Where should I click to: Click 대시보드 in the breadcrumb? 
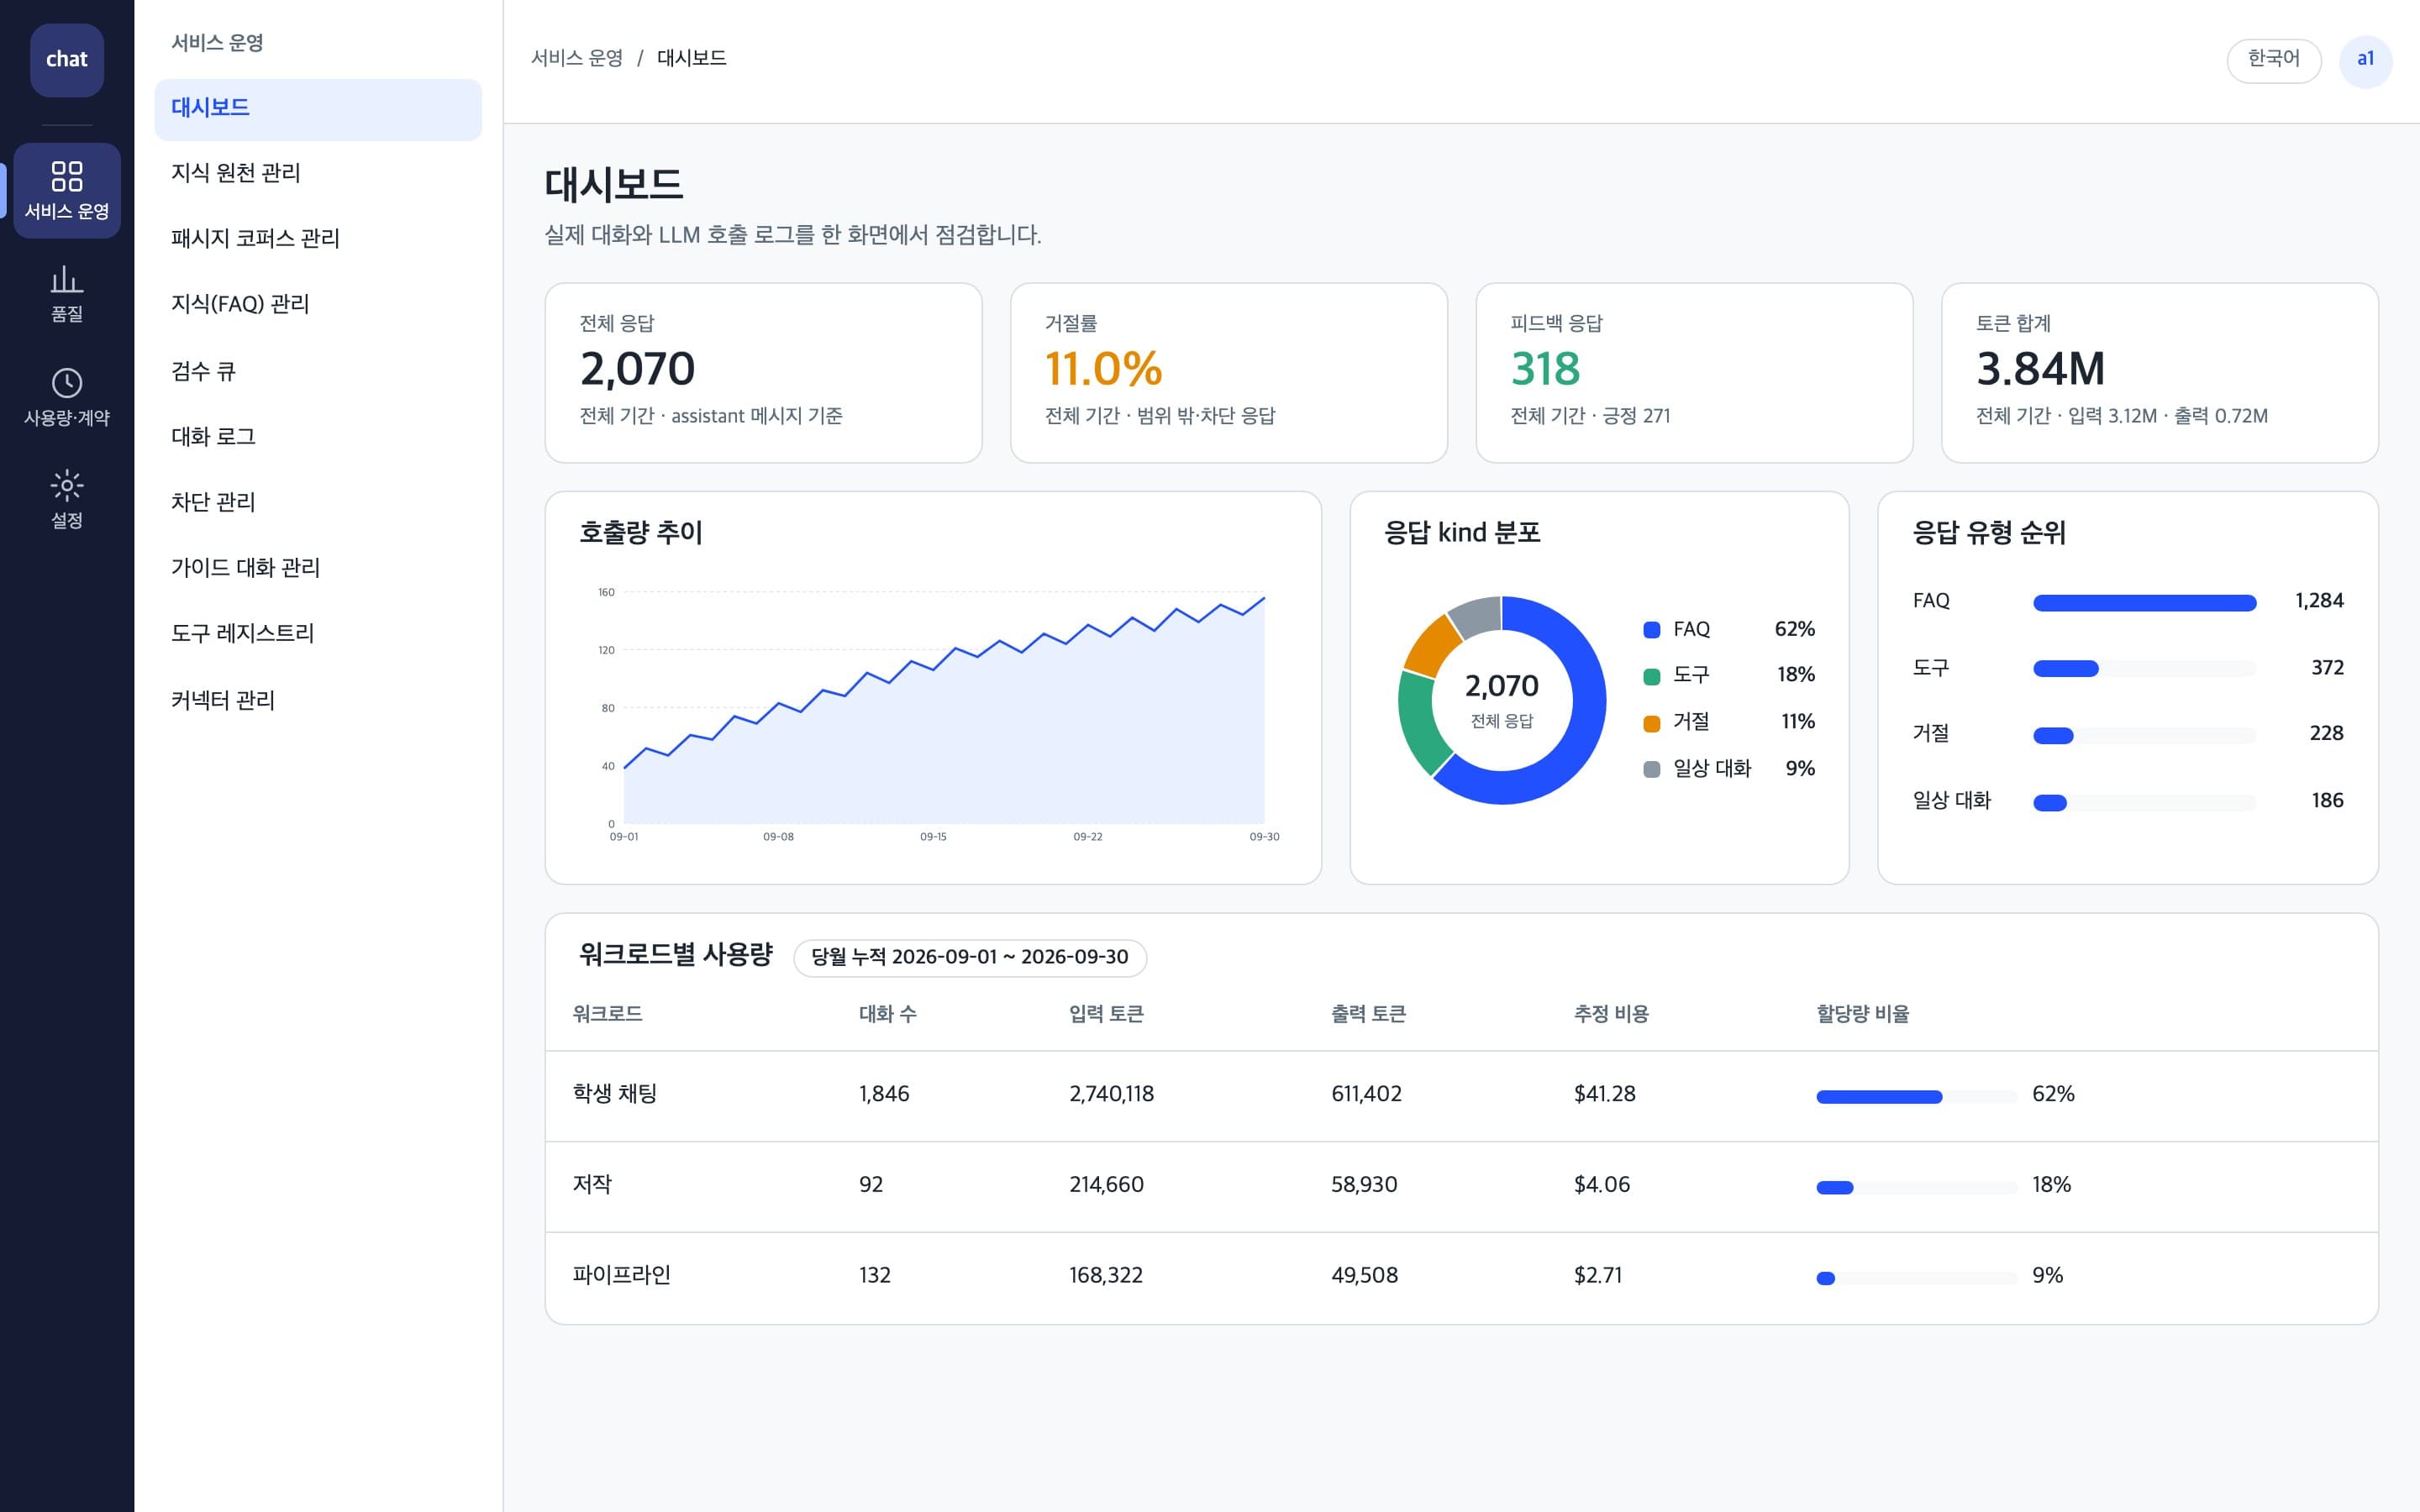tap(691, 58)
